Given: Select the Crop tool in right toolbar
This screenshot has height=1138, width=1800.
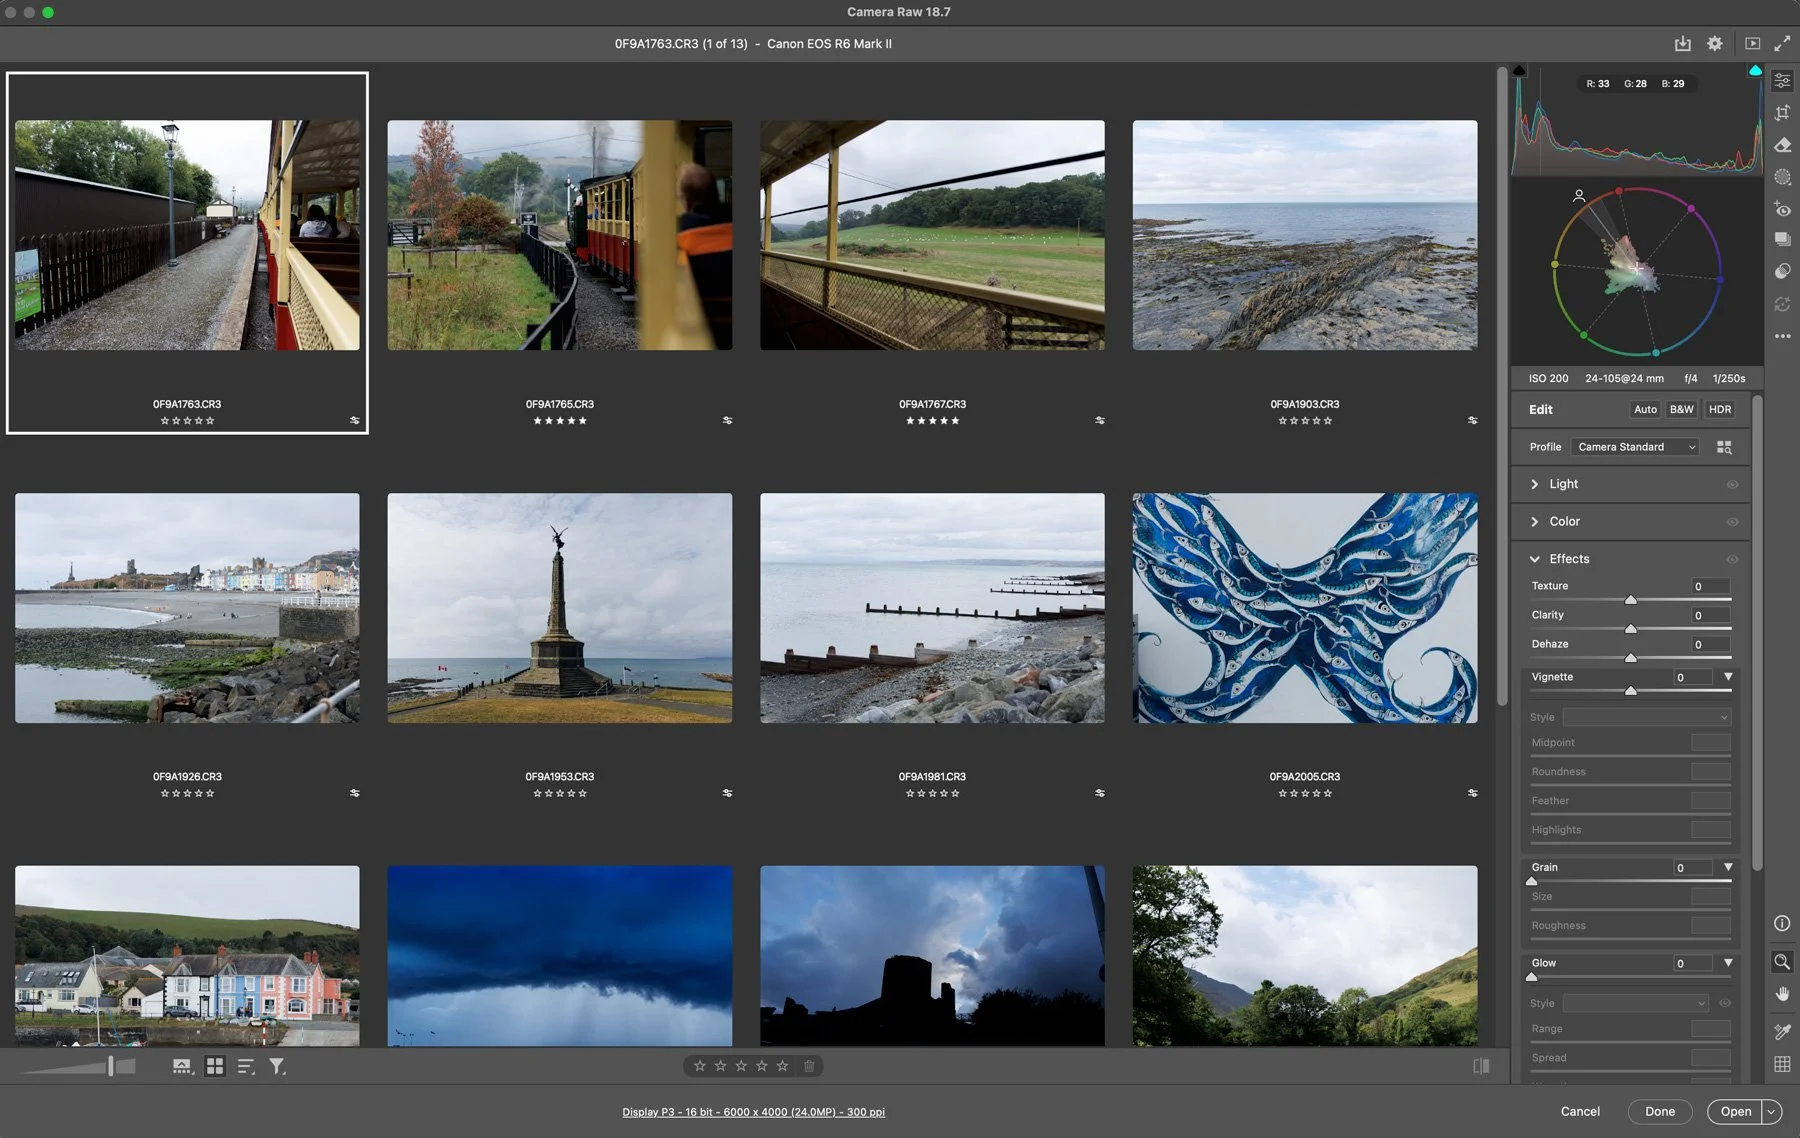Looking at the screenshot, I should (x=1782, y=113).
